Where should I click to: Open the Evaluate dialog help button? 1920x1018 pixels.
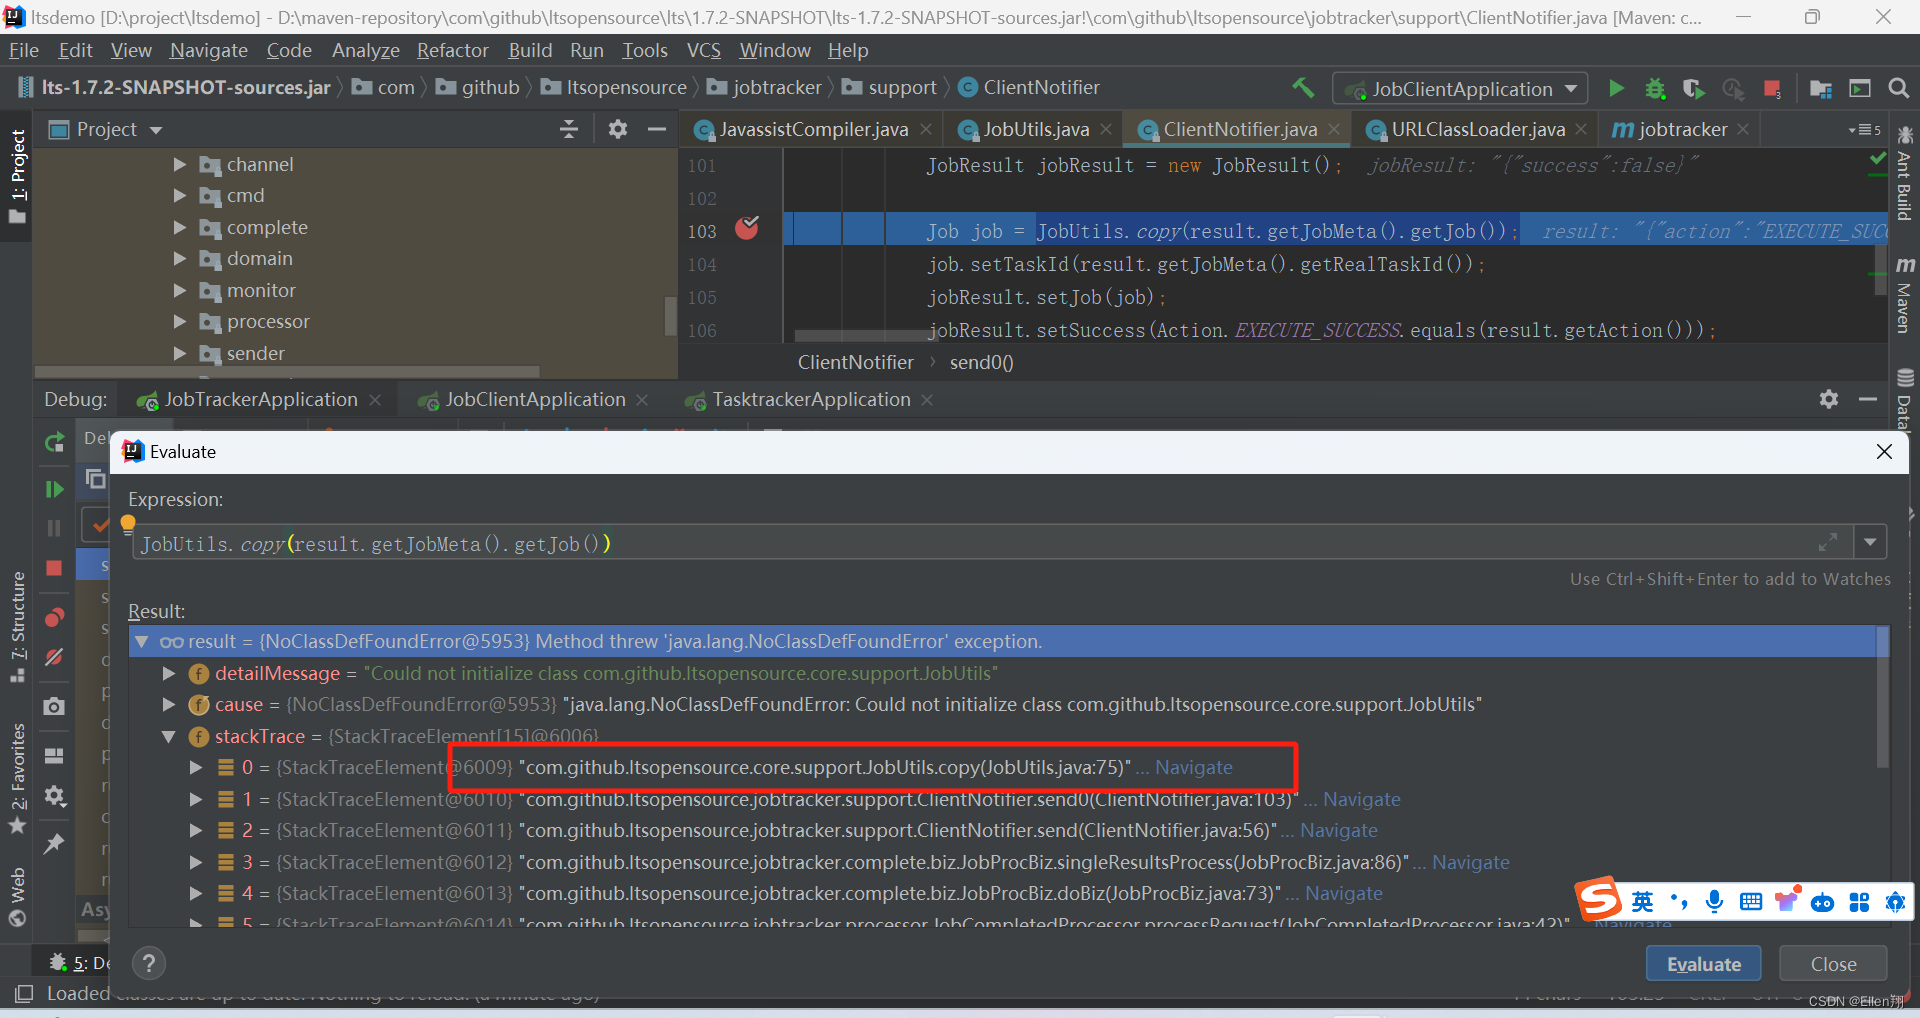pyautogui.click(x=149, y=963)
